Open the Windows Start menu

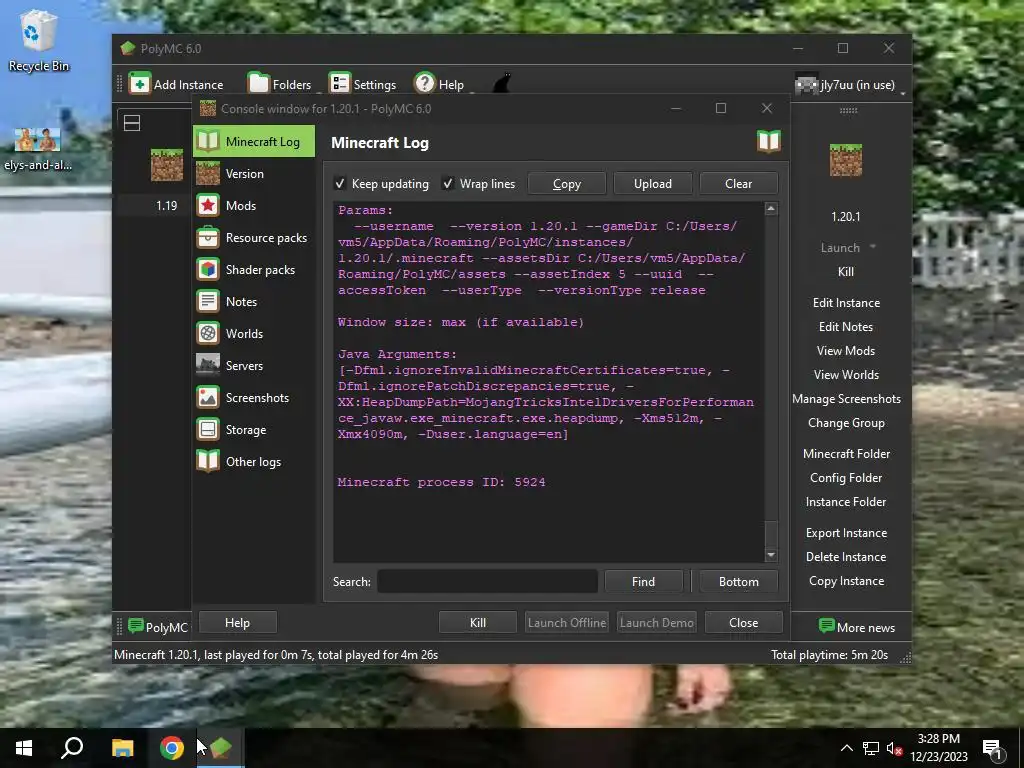click(x=24, y=748)
